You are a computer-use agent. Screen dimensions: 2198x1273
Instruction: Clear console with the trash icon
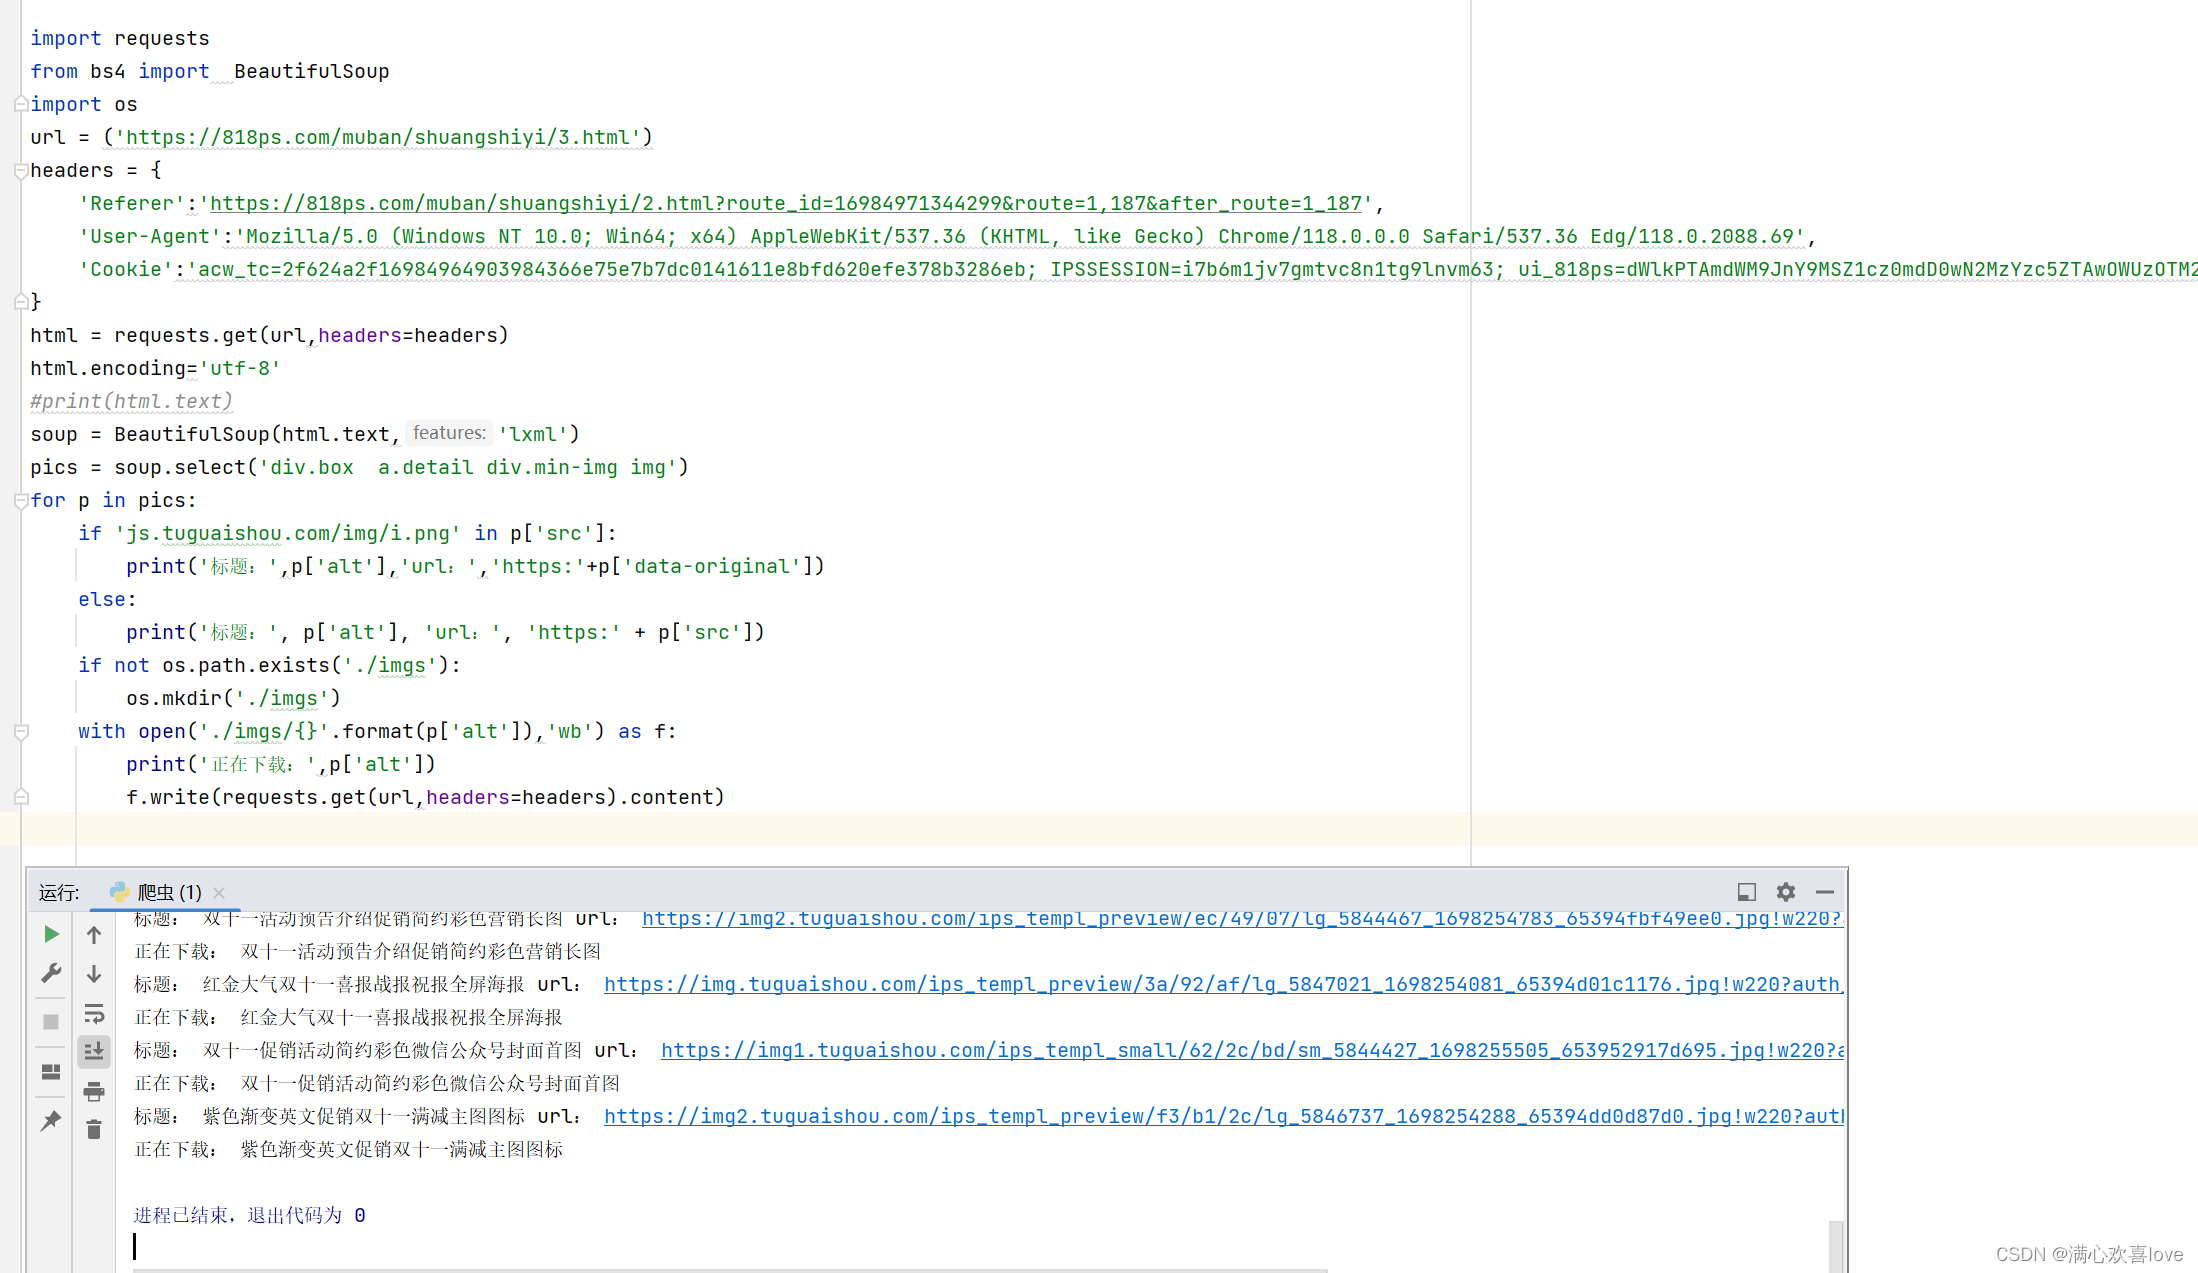tap(94, 1130)
